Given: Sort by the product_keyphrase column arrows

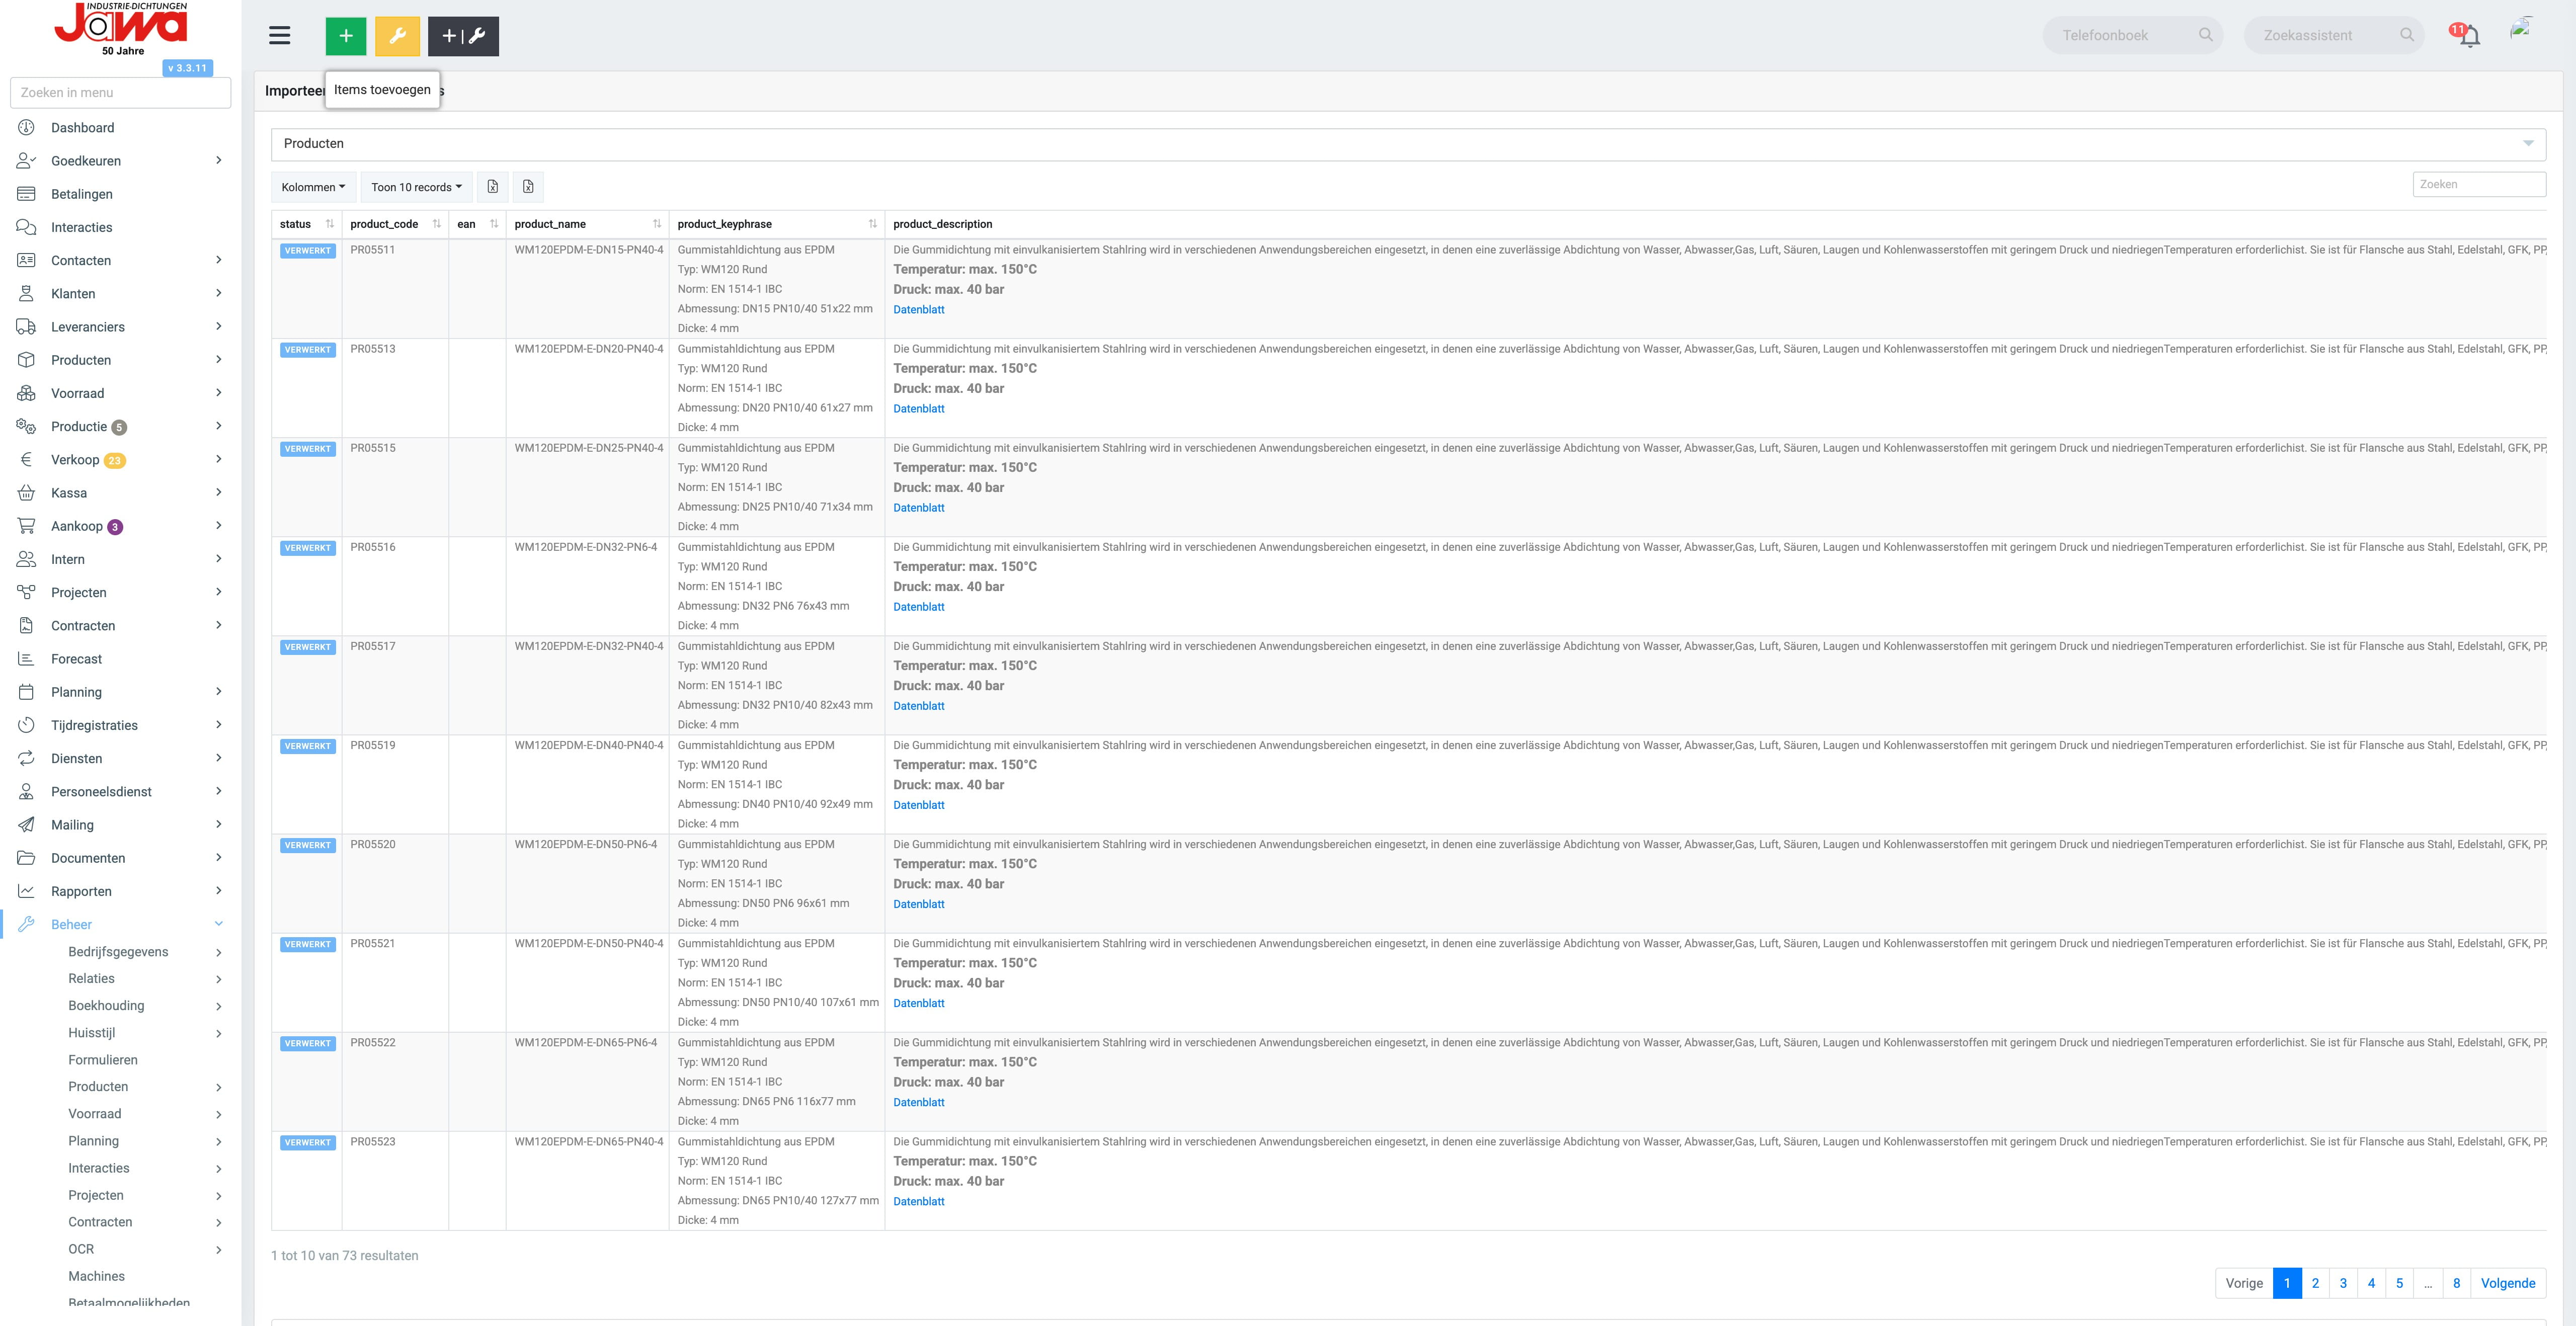Looking at the screenshot, I should tap(873, 224).
